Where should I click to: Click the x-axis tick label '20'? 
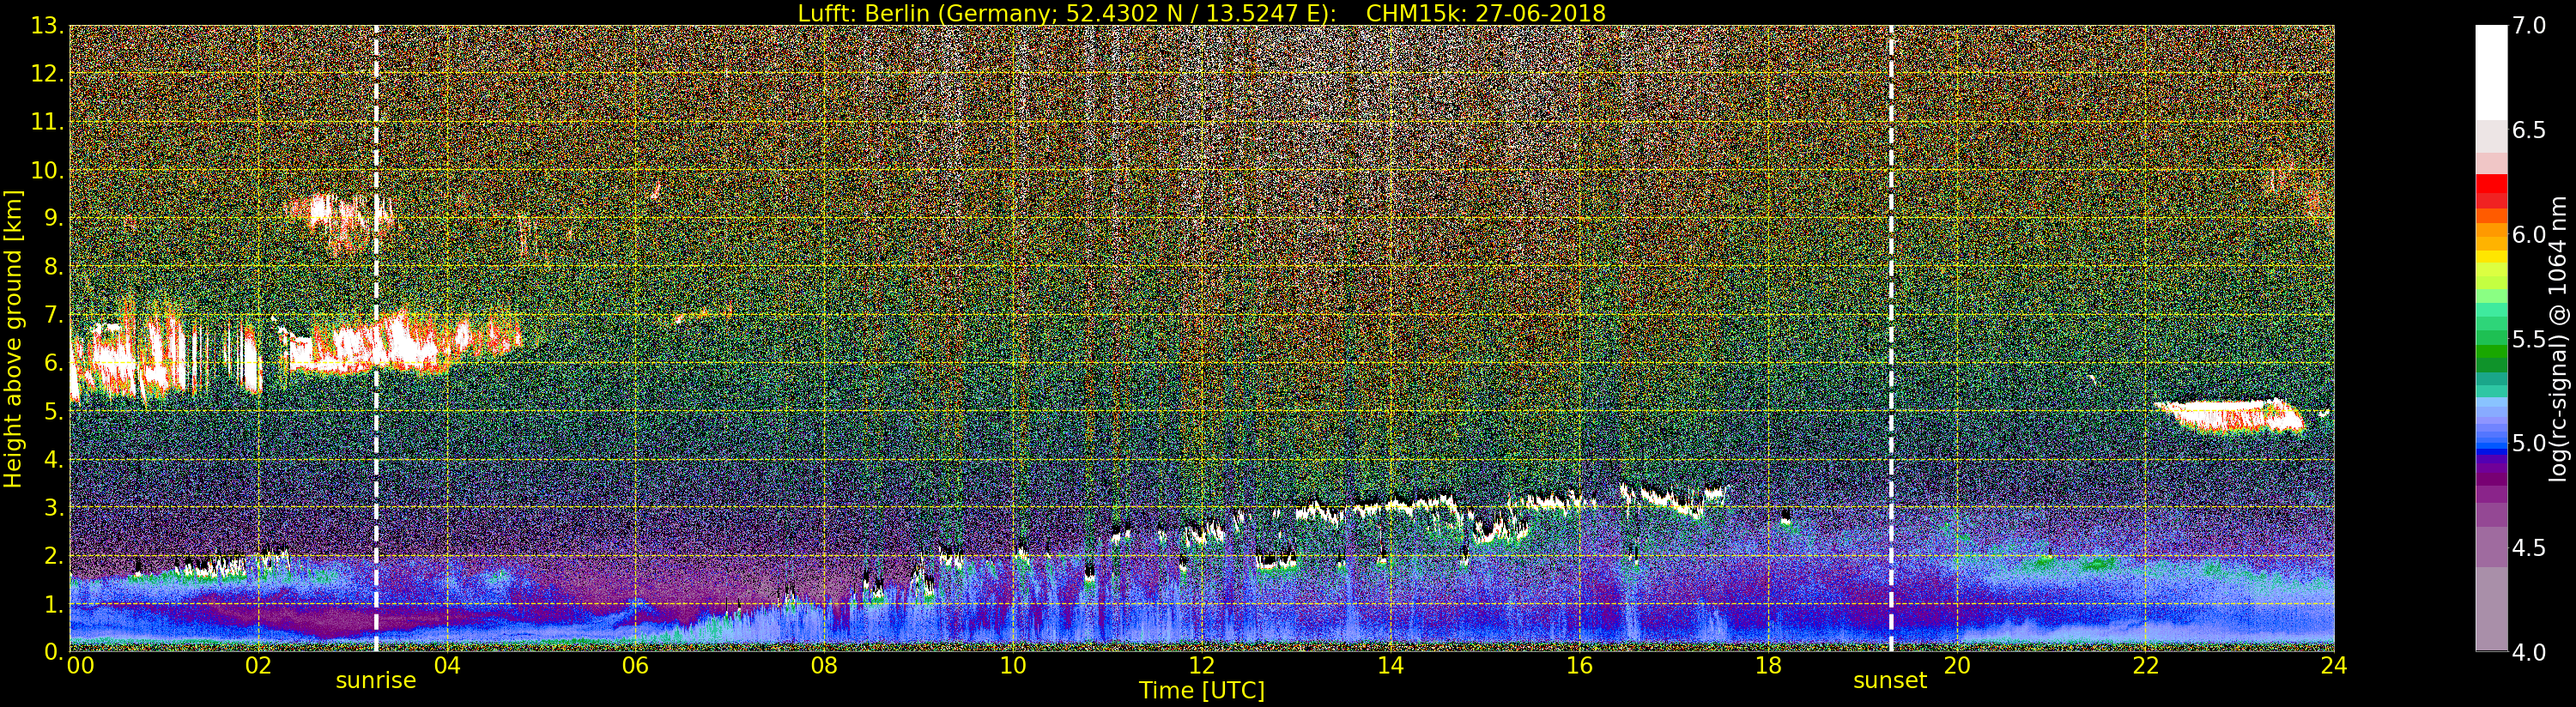click(x=1956, y=666)
